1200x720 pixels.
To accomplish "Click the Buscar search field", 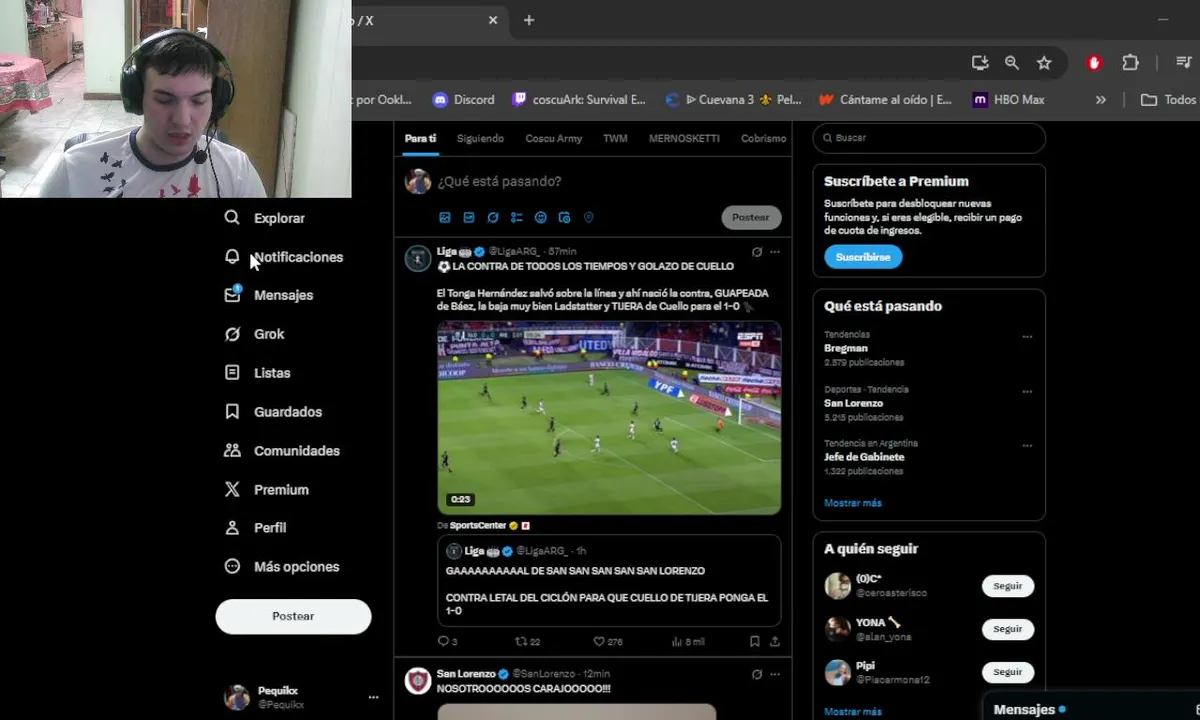I will pyautogui.click(x=929, y=138).
